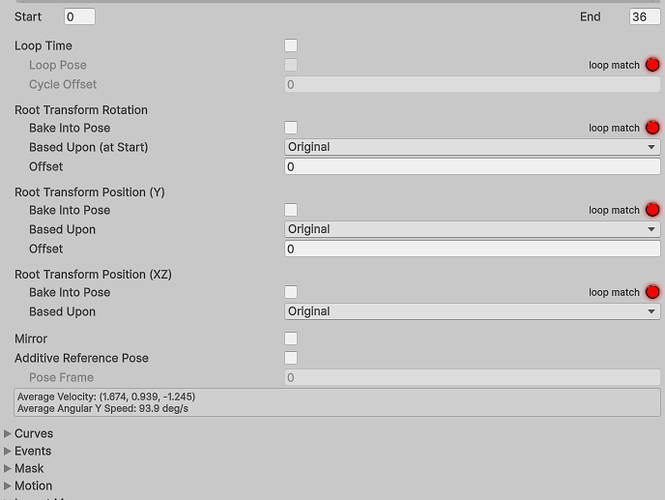Open Based Upon dropdown for Position (XZ)
This screenshot has width=665, height=500.
point(472,311)
